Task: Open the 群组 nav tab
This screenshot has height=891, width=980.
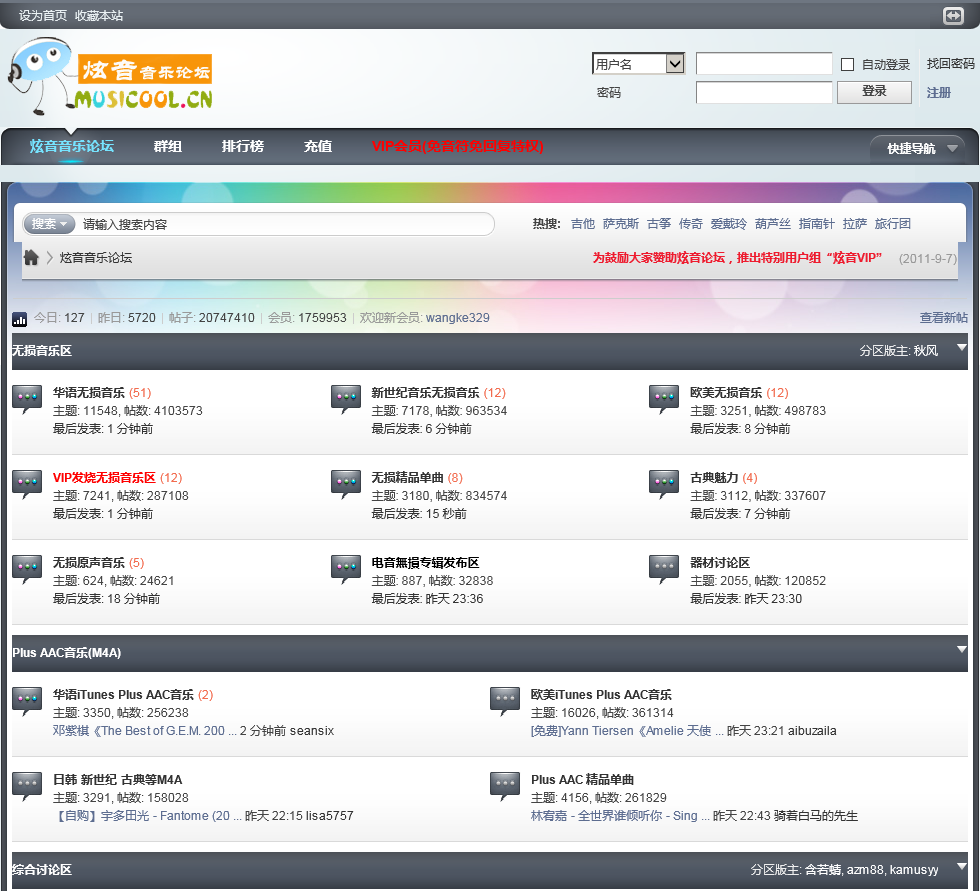Action: [x=168, y=146]
